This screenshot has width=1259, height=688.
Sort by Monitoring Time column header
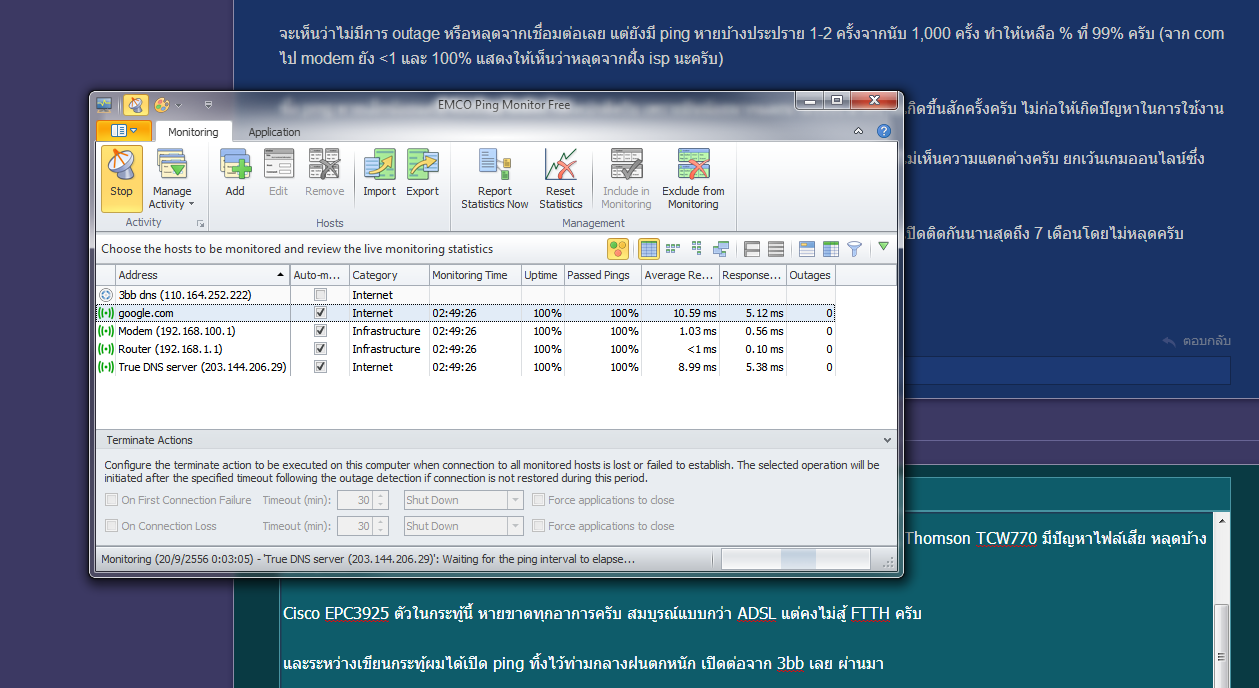point(475,275)
